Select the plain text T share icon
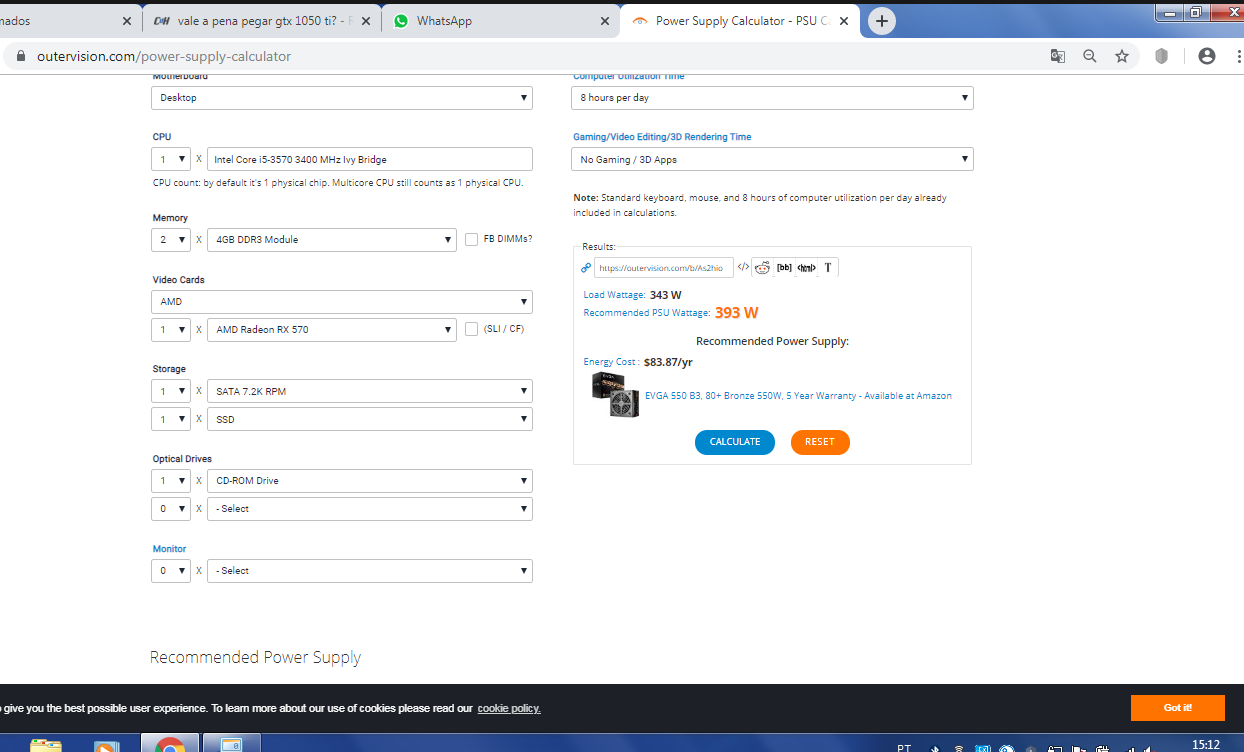 828,267
